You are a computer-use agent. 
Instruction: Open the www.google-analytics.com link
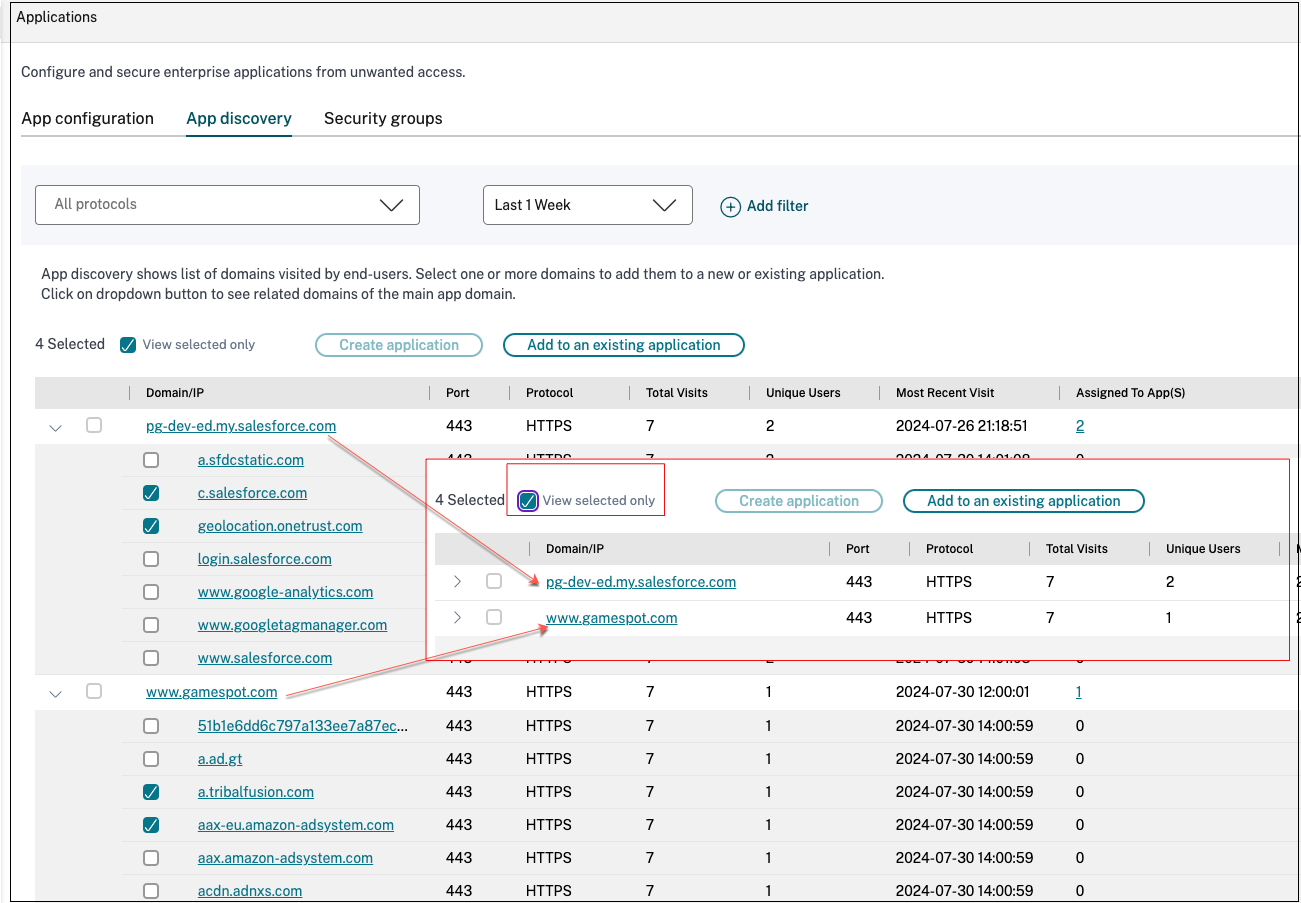pos(286,592)
